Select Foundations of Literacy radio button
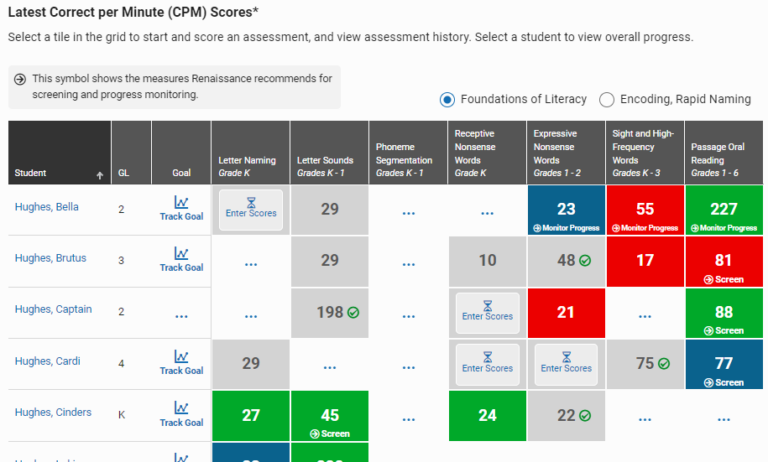The height and width of the screenshot is (462, 768). [x=447, y=99]
